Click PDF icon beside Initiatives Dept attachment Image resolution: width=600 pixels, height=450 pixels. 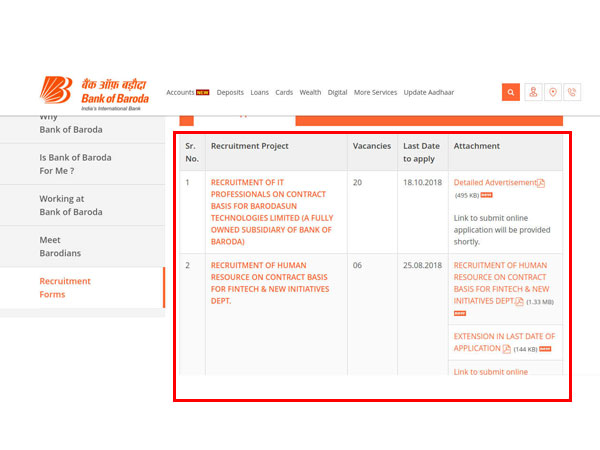pos(519,302)
